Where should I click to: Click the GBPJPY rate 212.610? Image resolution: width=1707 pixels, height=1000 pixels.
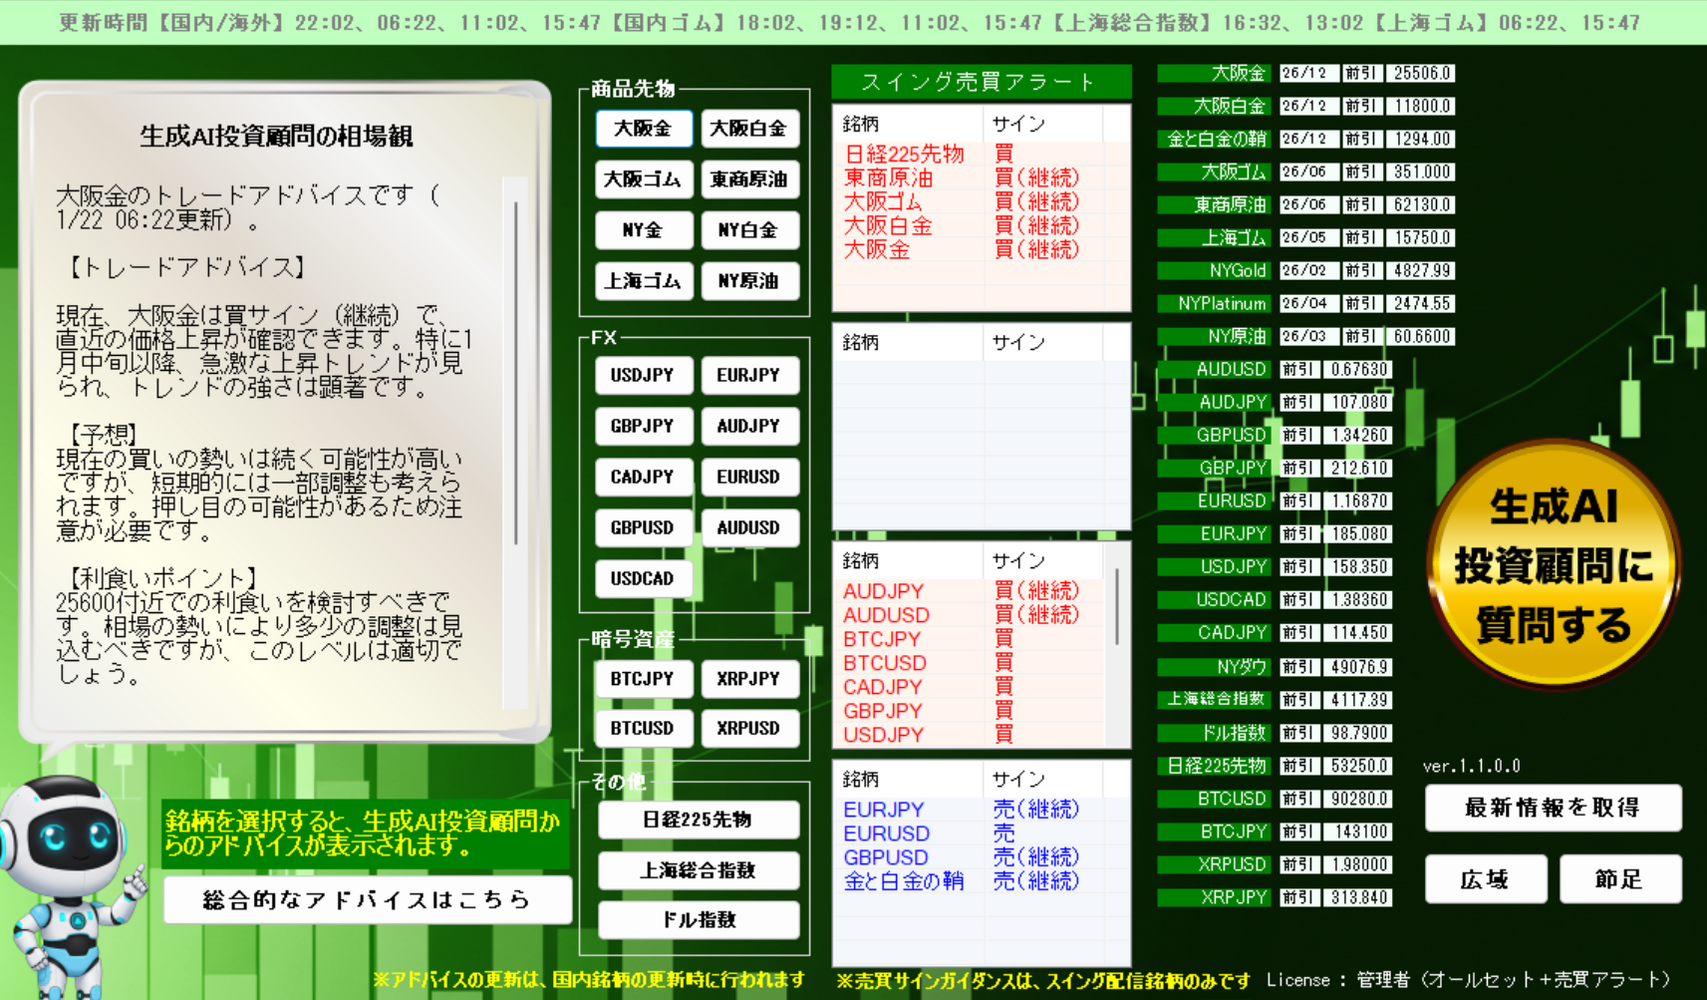[x=1359, y=468]
